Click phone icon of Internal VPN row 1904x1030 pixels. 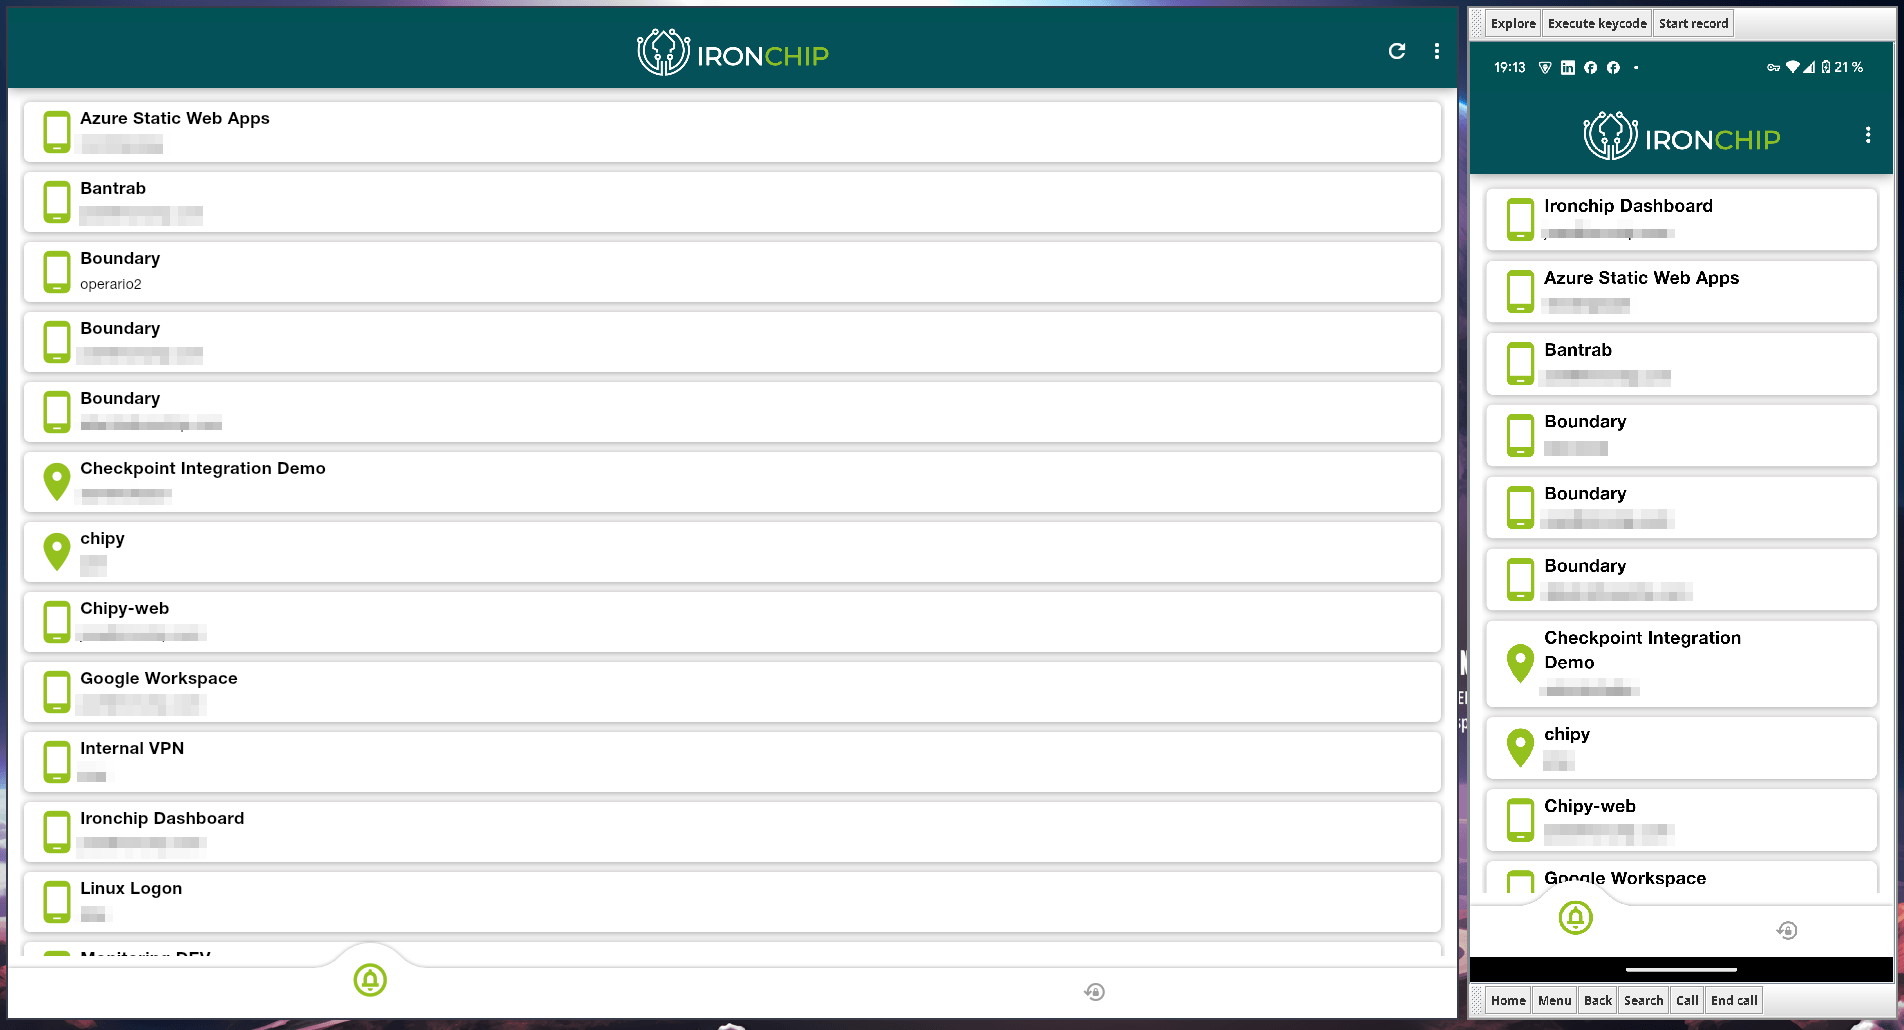tap(57, 762)
